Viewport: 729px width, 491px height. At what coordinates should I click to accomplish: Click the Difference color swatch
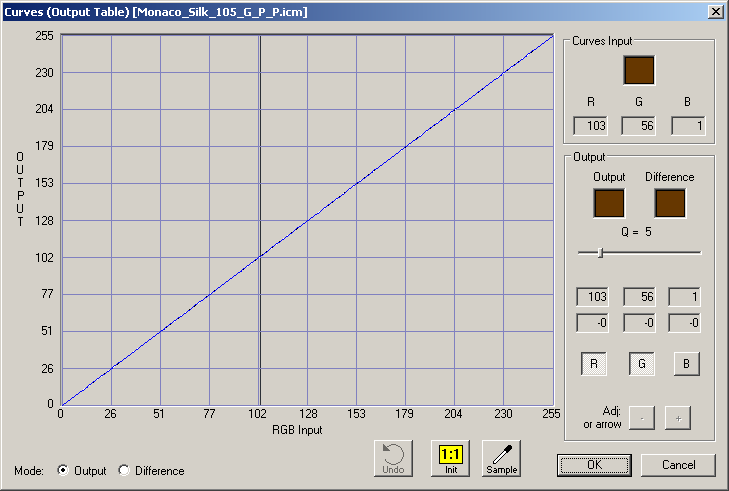[x=670, y=203]
